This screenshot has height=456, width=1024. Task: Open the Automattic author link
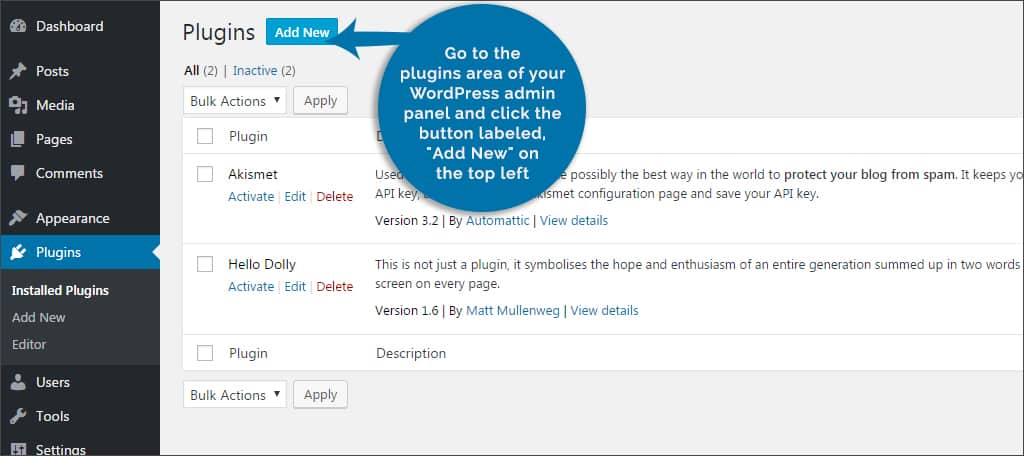498,221
